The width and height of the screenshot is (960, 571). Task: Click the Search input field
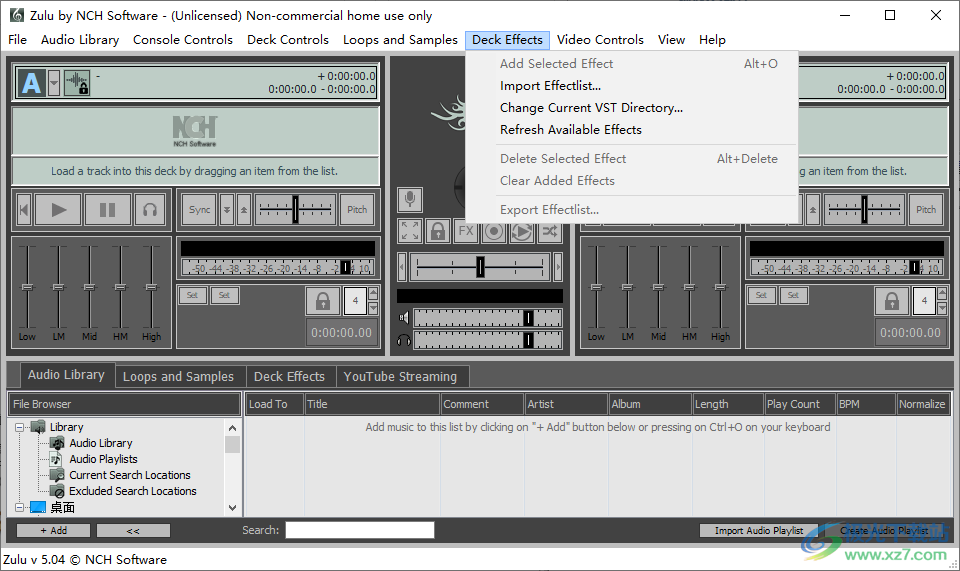coord(360,530)
